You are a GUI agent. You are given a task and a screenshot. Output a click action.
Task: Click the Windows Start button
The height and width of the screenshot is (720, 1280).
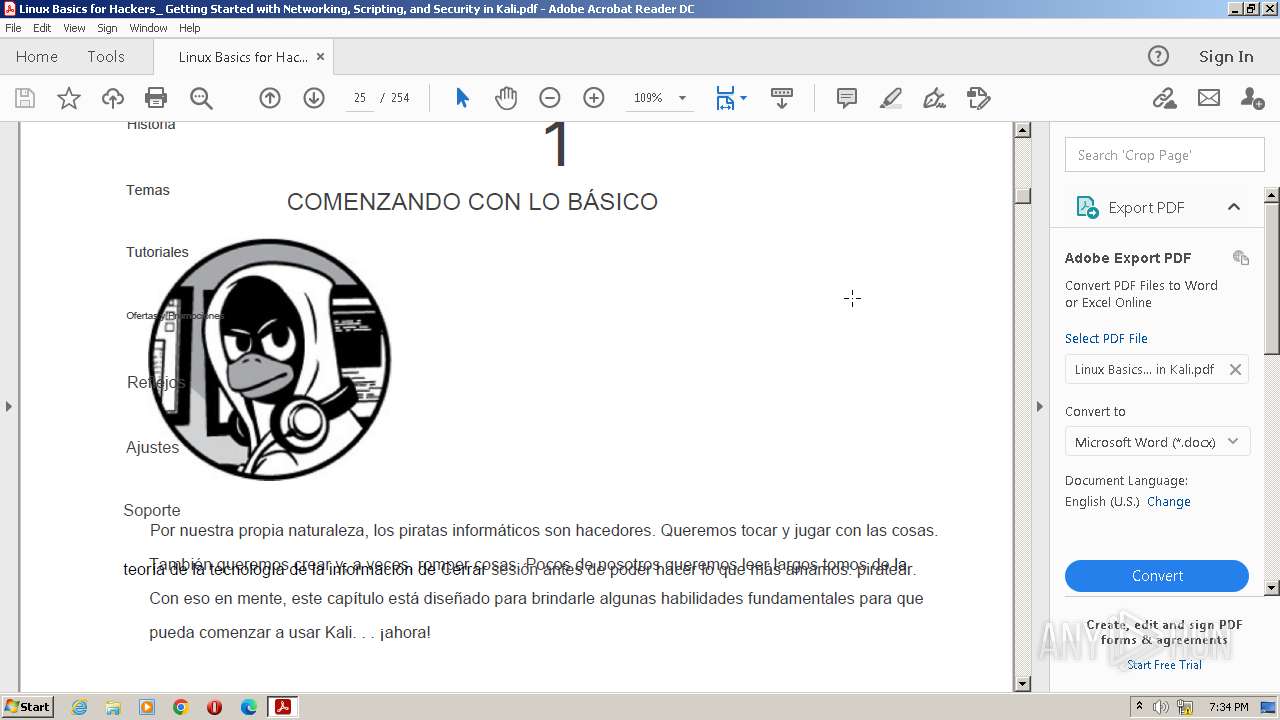[27, 706]
